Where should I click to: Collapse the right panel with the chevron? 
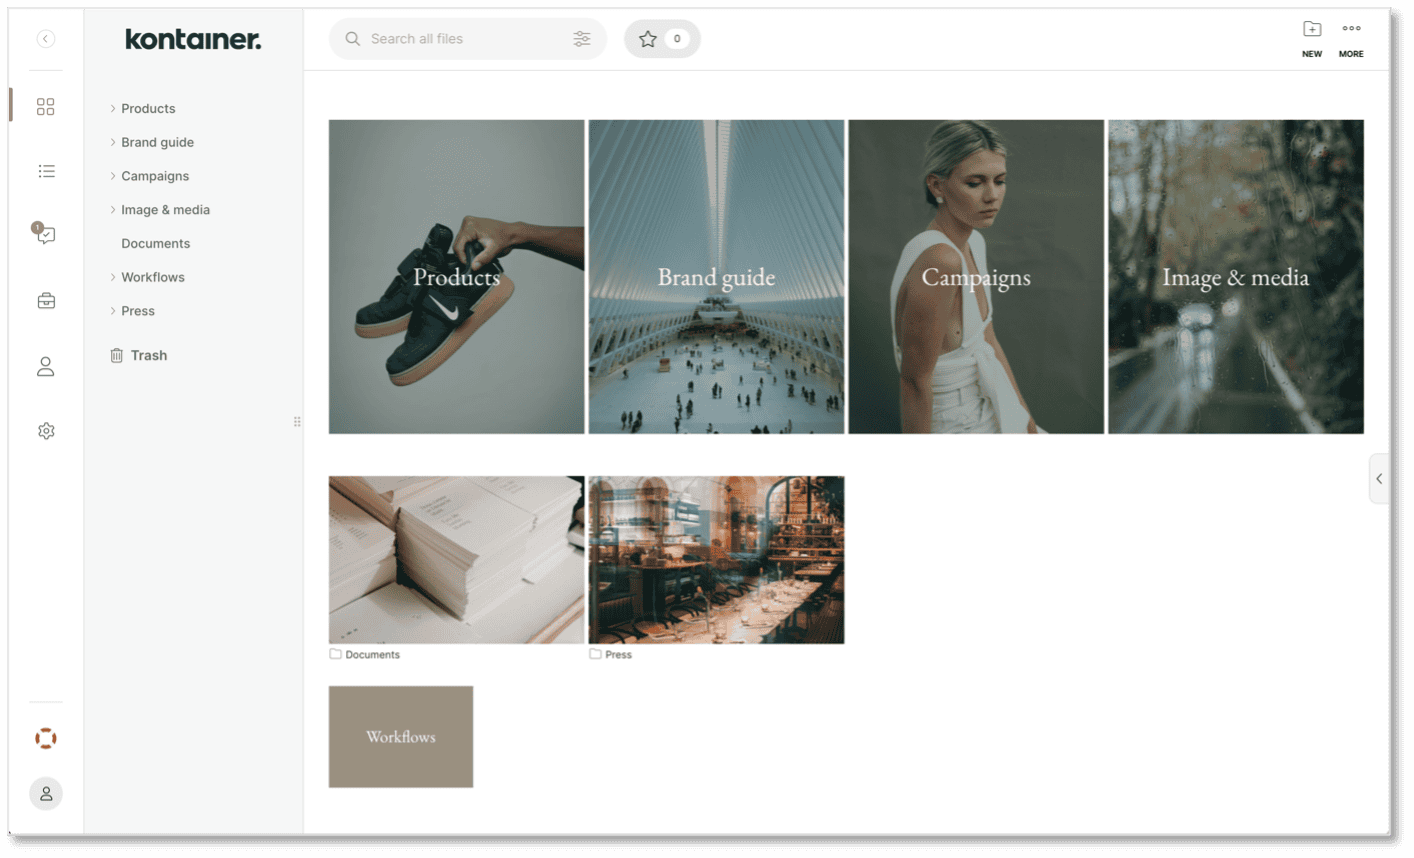(x=1377, y=477)
